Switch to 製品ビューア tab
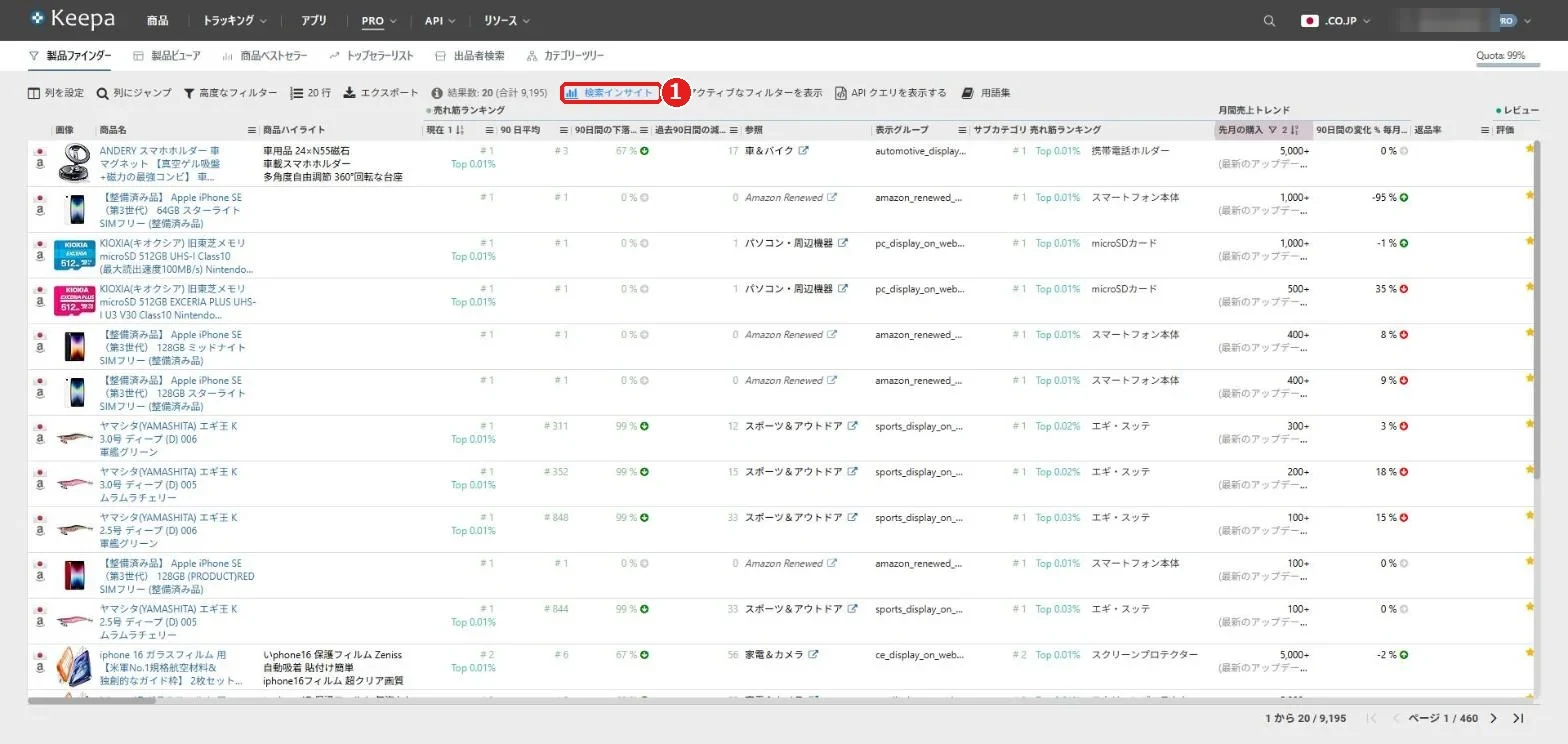Image resolution: width=1568 pixels, height=744 pixels. click(x=167, y=56)
